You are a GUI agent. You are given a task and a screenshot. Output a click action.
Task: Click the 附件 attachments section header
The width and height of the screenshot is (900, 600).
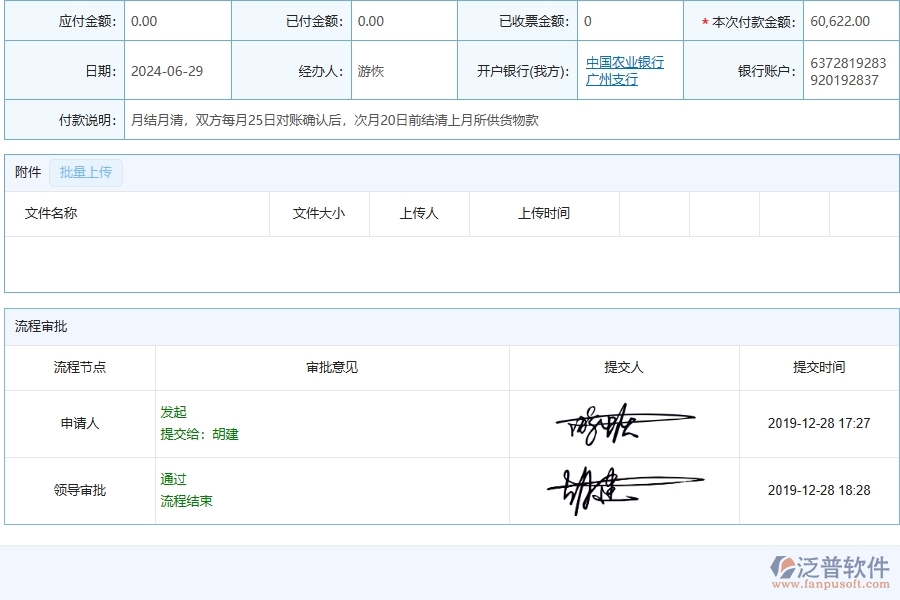tap(27, 171)
